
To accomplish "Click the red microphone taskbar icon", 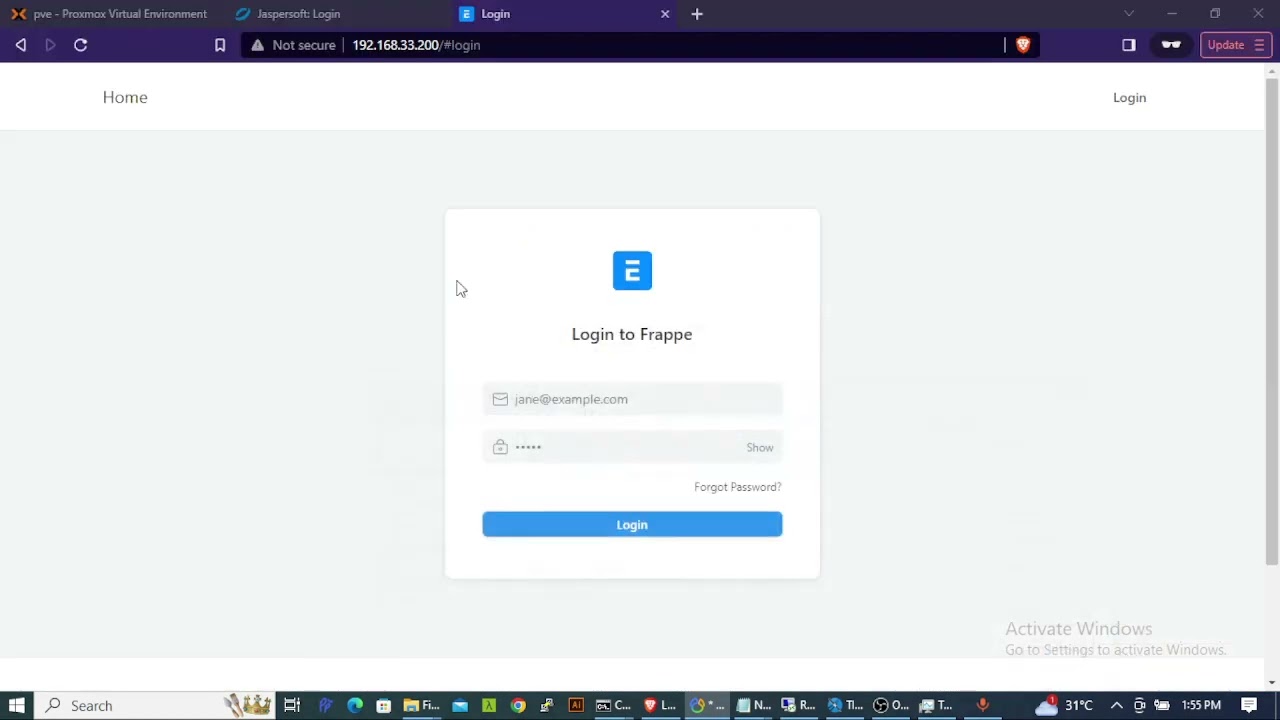I will point(983,706).
